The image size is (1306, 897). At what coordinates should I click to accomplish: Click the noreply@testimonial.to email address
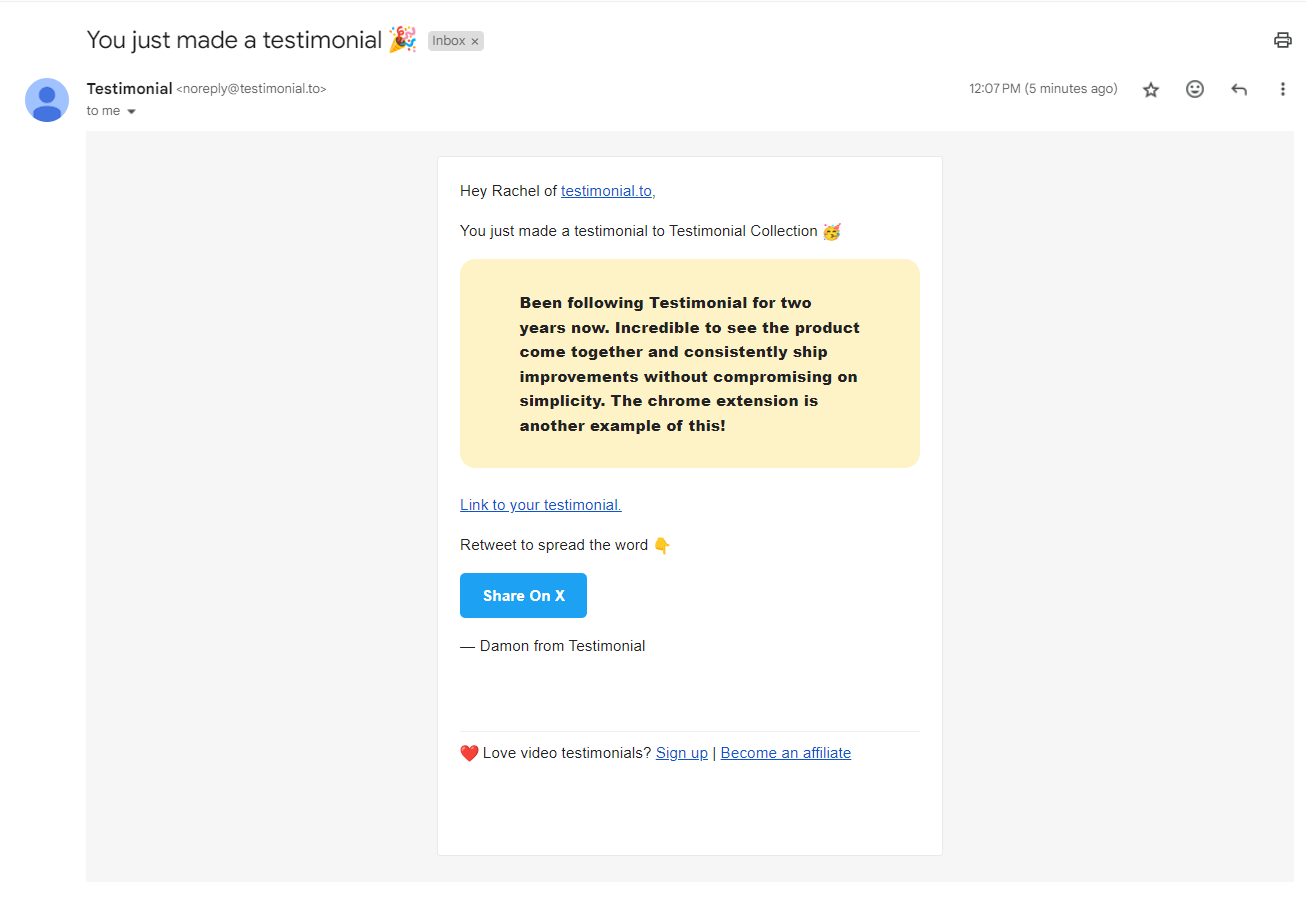252,89
